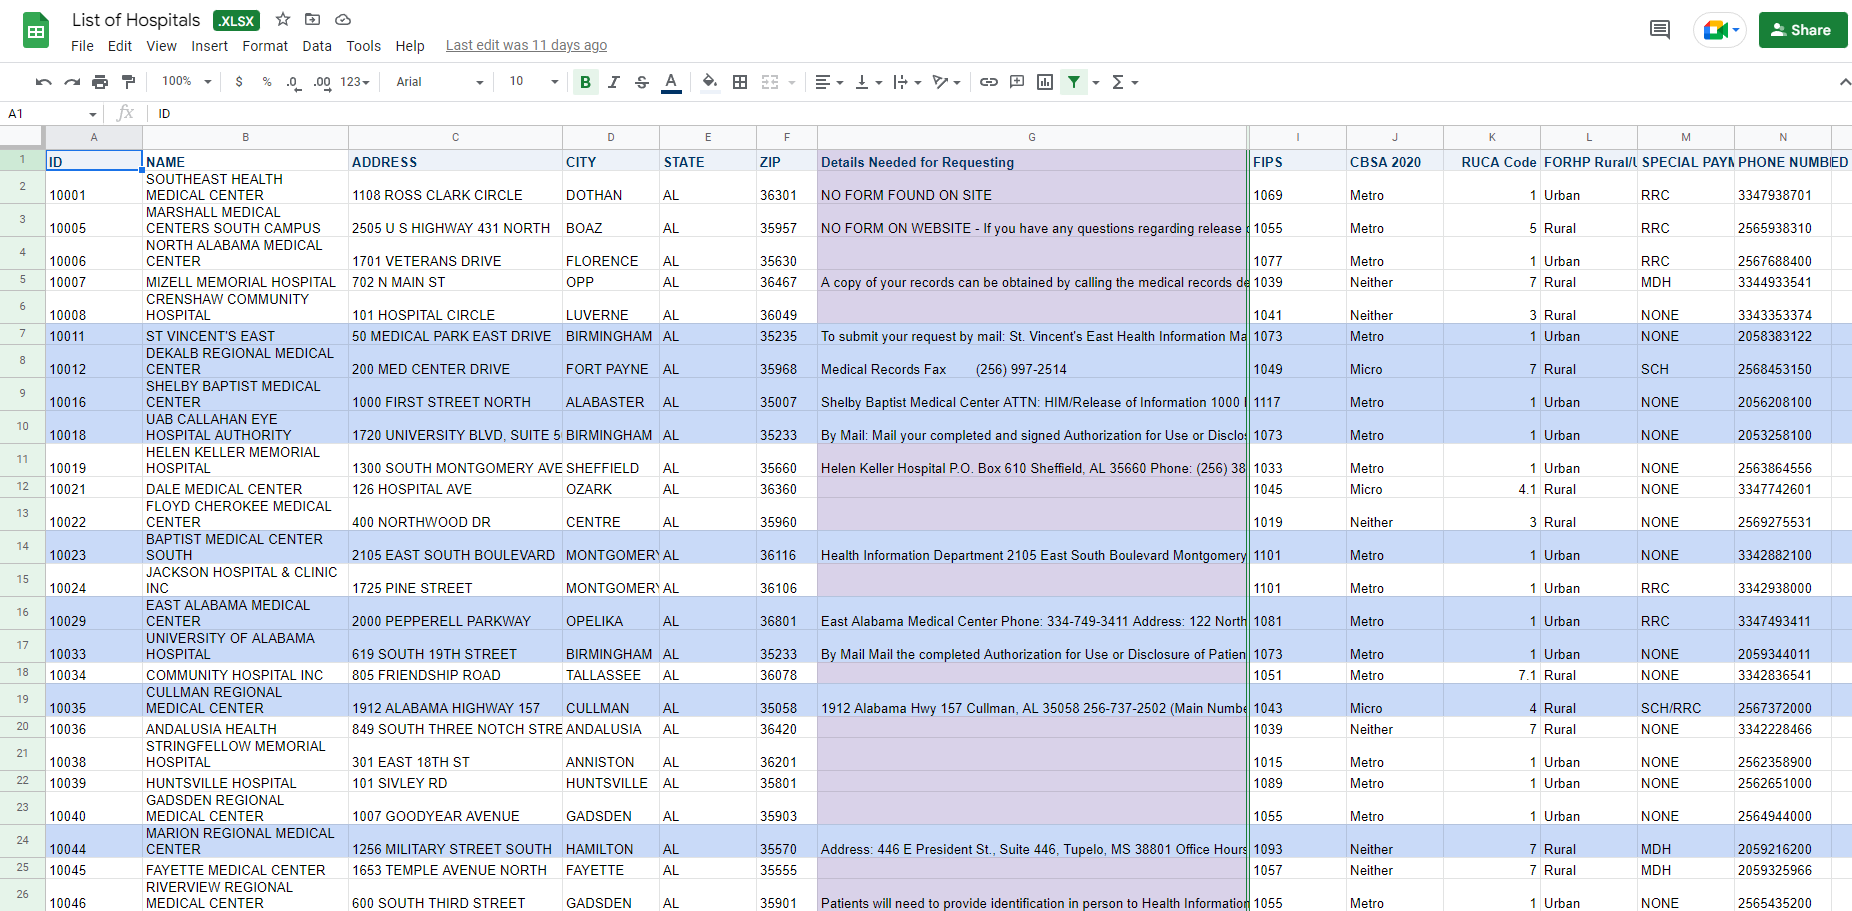
Task: Click the undo arrow in toolbar
Action: point(43,82)
